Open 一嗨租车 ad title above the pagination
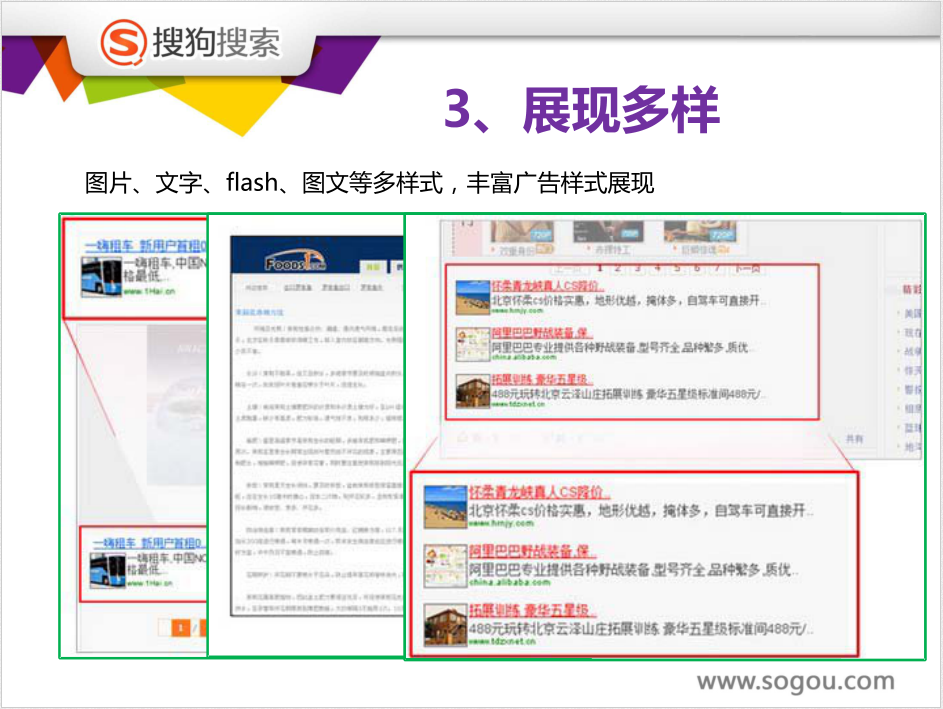 click(x=149, y=543)
